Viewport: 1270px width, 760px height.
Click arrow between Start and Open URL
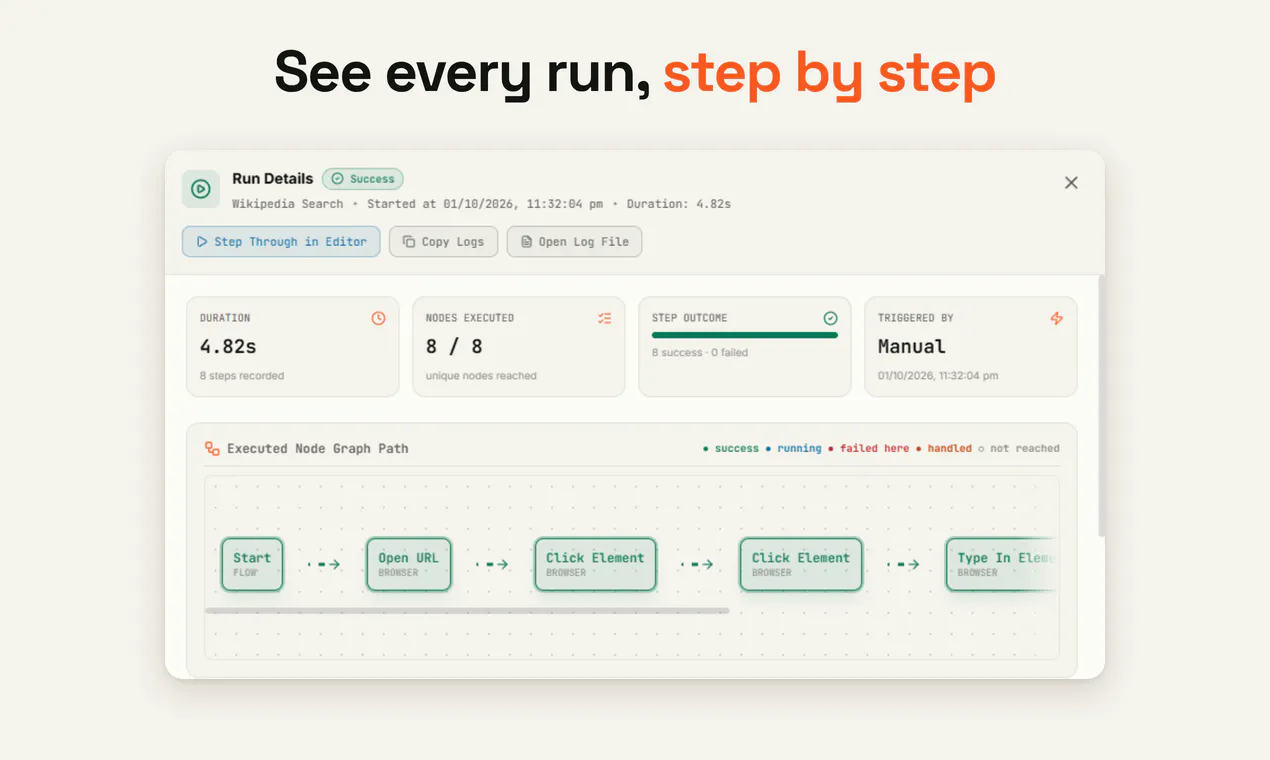point(324,564)
